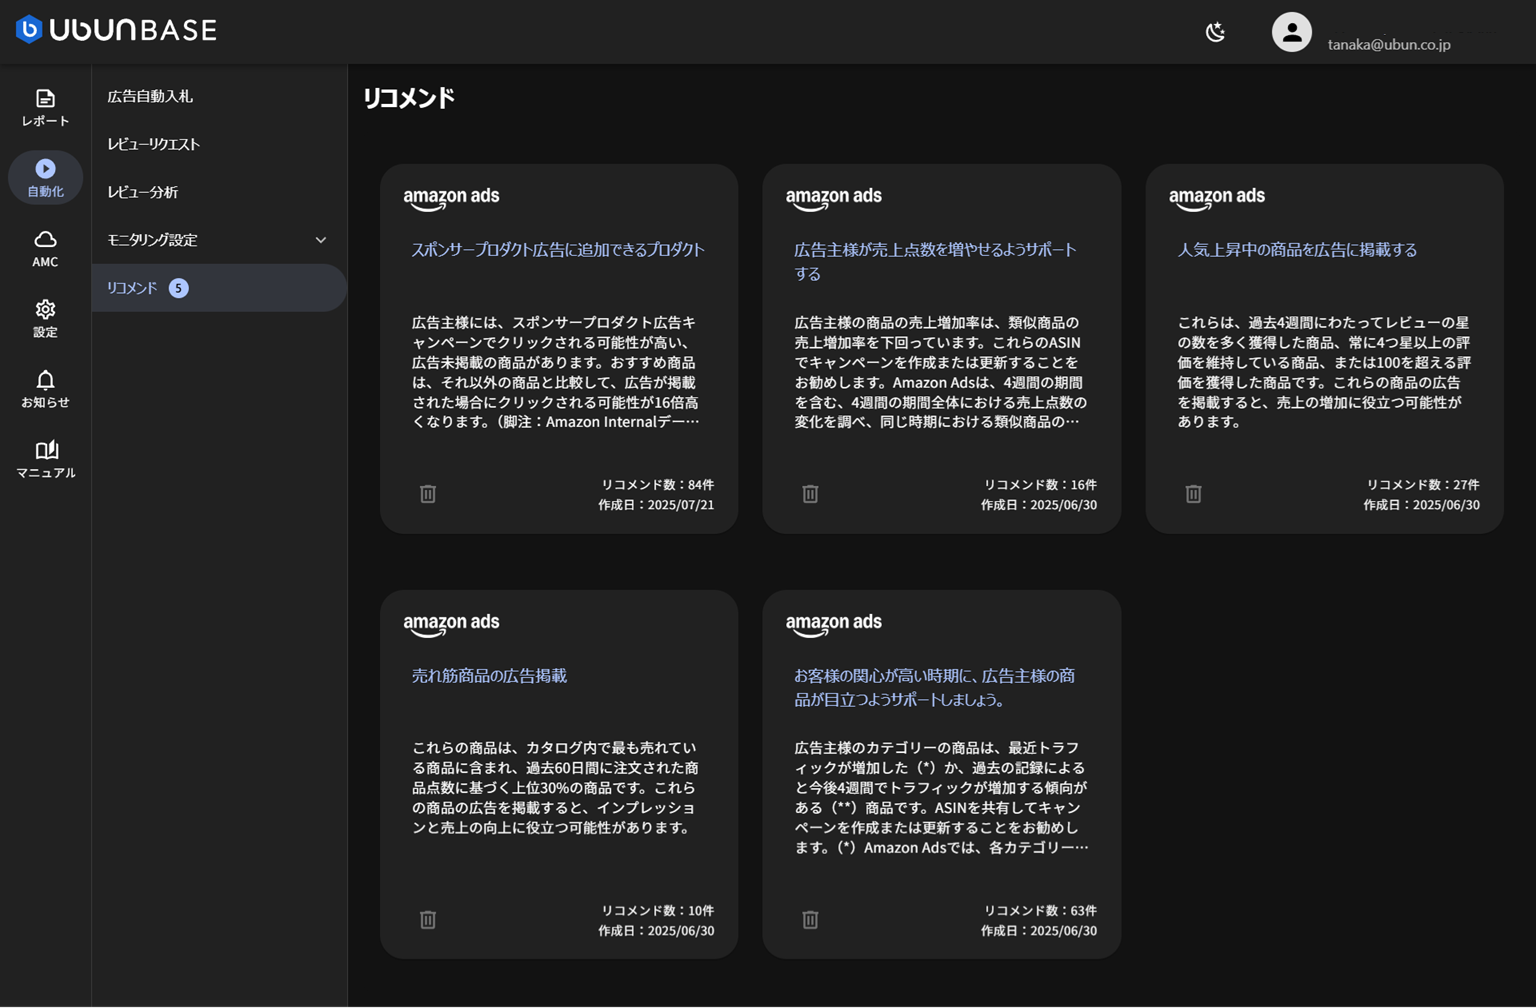Click amazon ads logo on 売れ筋商品 card
This screenshot has width=1536, height=1008.
(451, 624)
